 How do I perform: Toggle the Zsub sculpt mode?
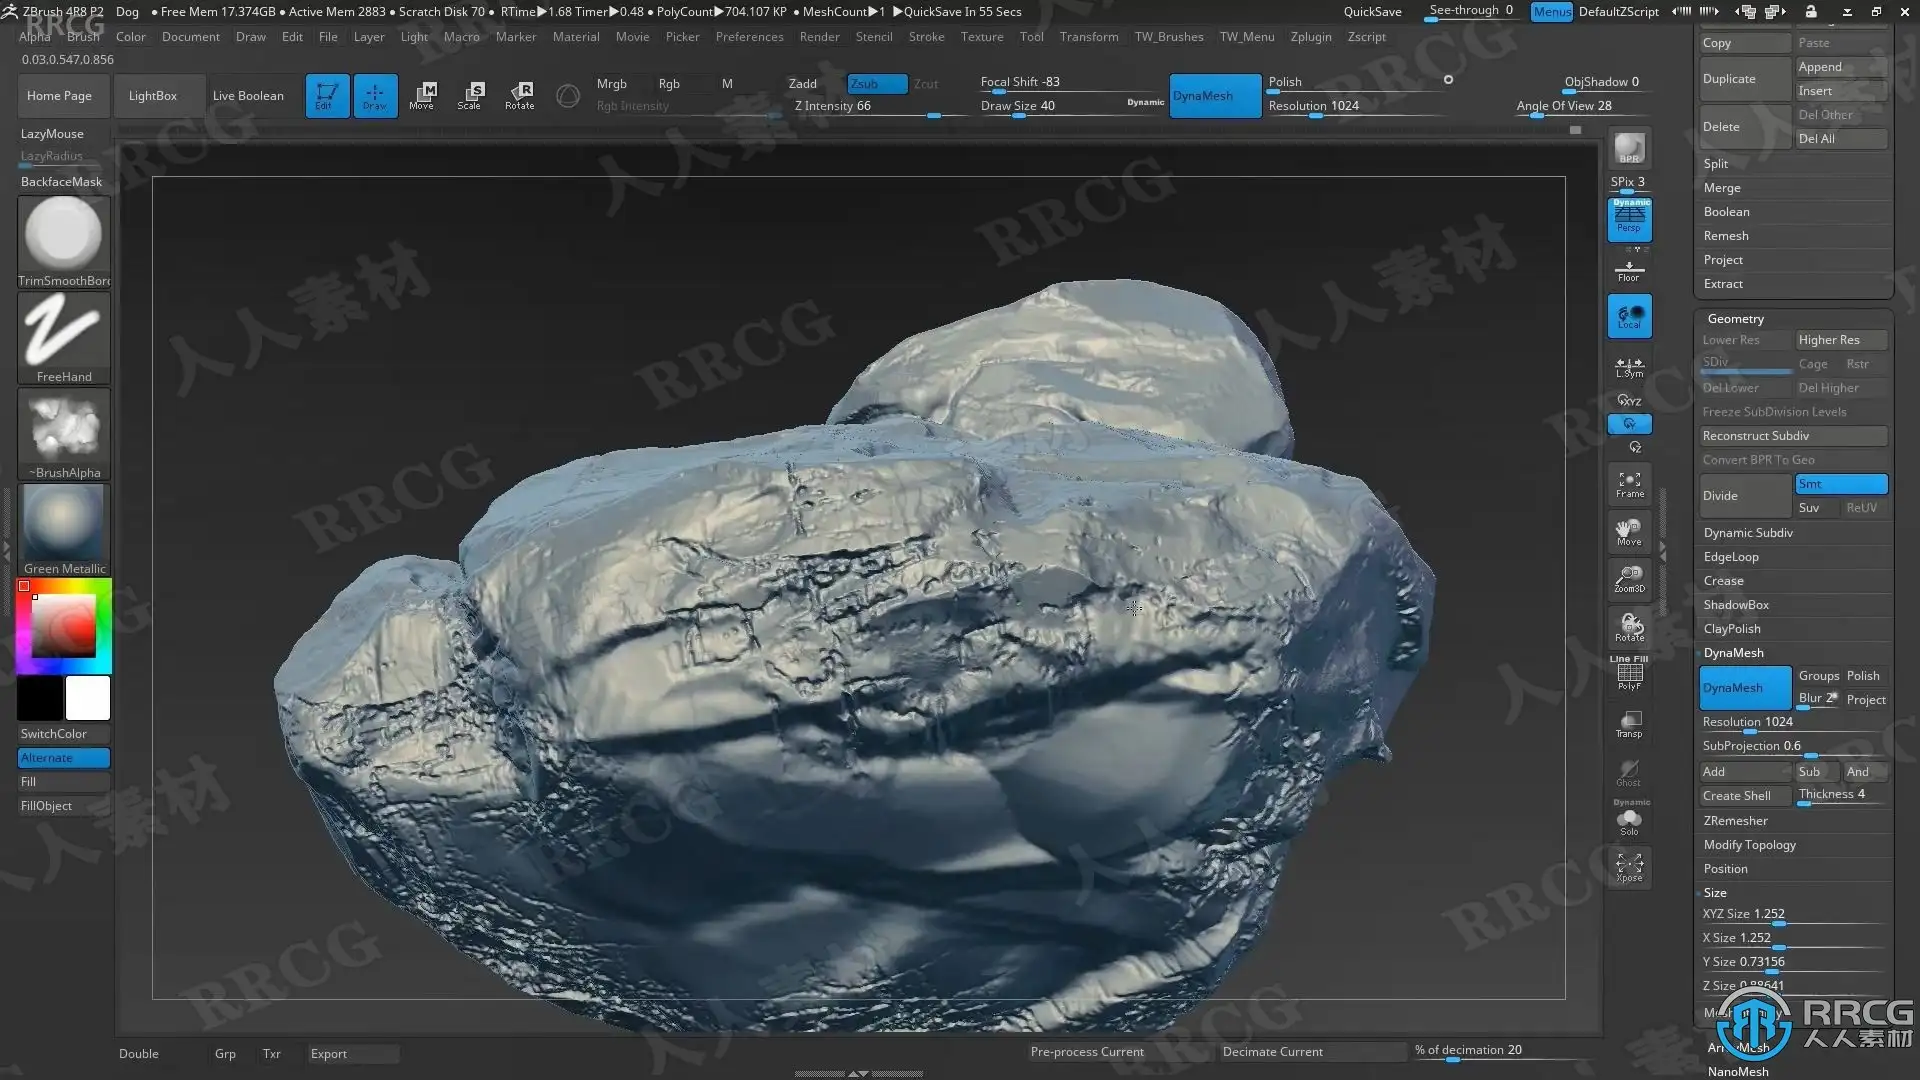[x=876, y=84]
